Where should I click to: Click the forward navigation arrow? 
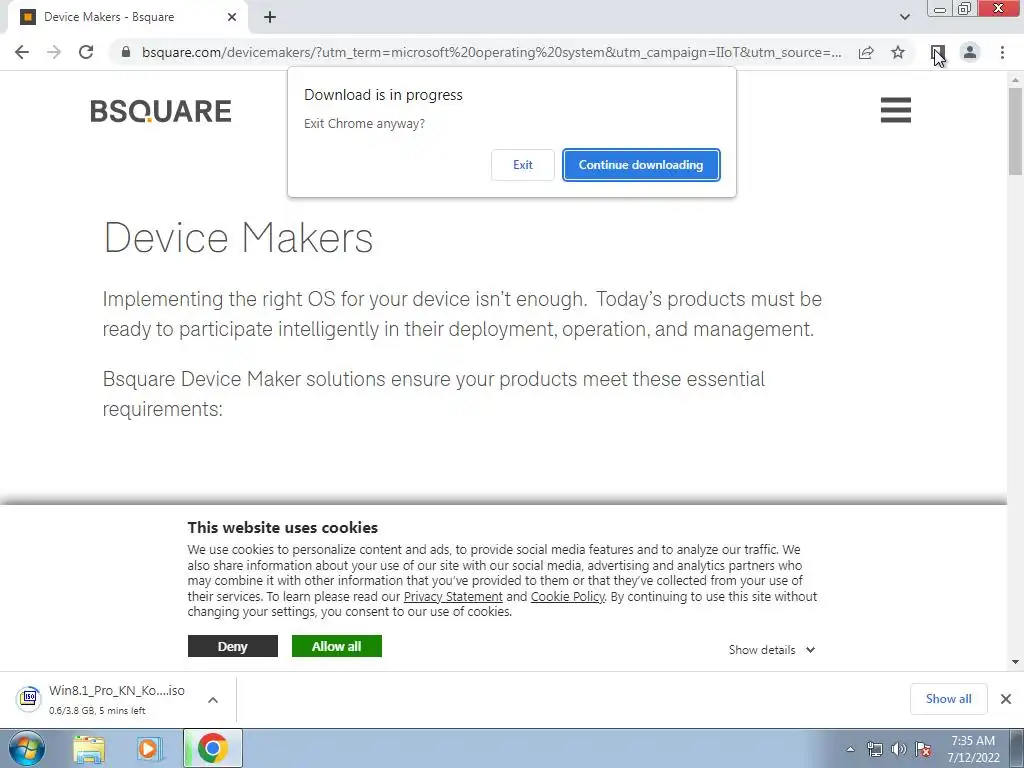[54, 52]
